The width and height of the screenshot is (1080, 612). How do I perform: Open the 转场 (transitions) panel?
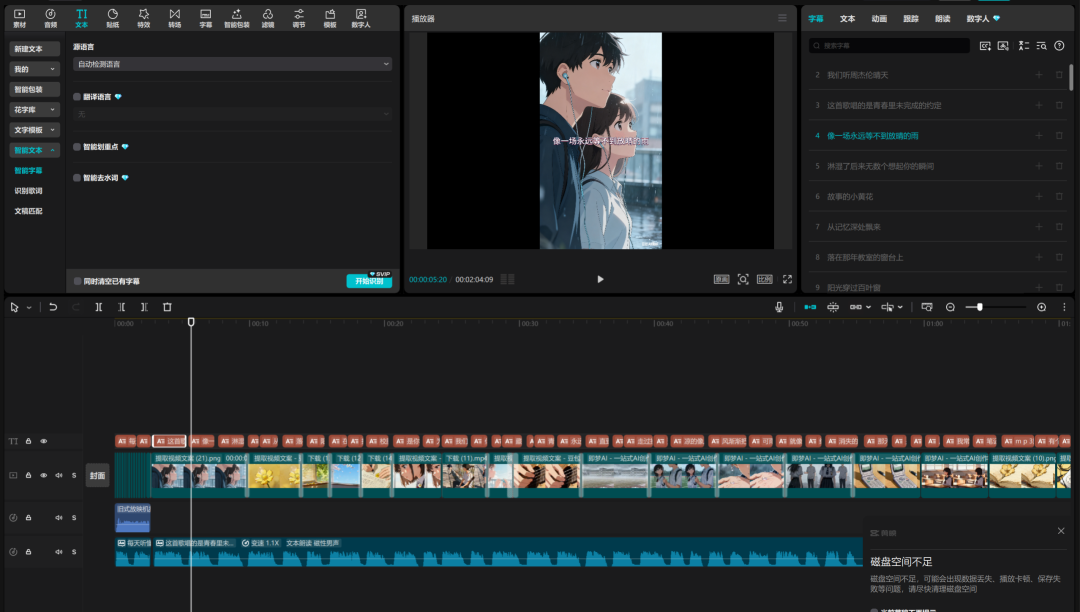(174, 18)
